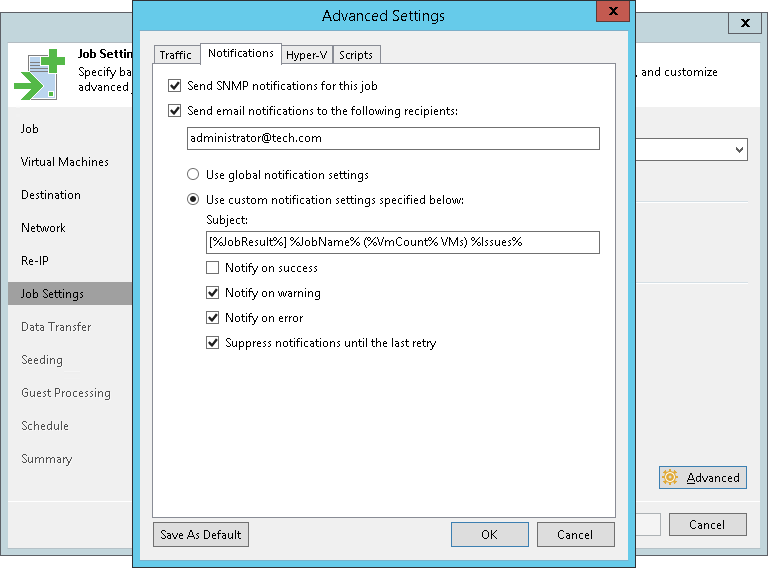This screenshot has height=568, width=768.
Task: Open Destination wizard step
Action: point(51,195)
